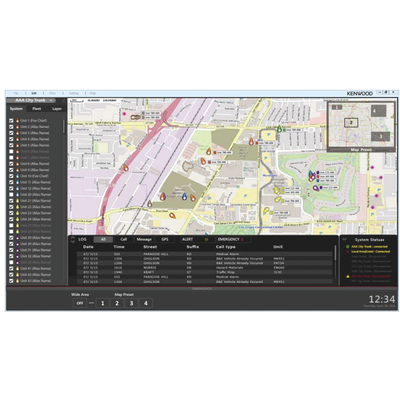This screenshot has height=400, width=400.
Task: Select Map Preset 1 button
Action: pyautogui.click(x=102, y=303)
